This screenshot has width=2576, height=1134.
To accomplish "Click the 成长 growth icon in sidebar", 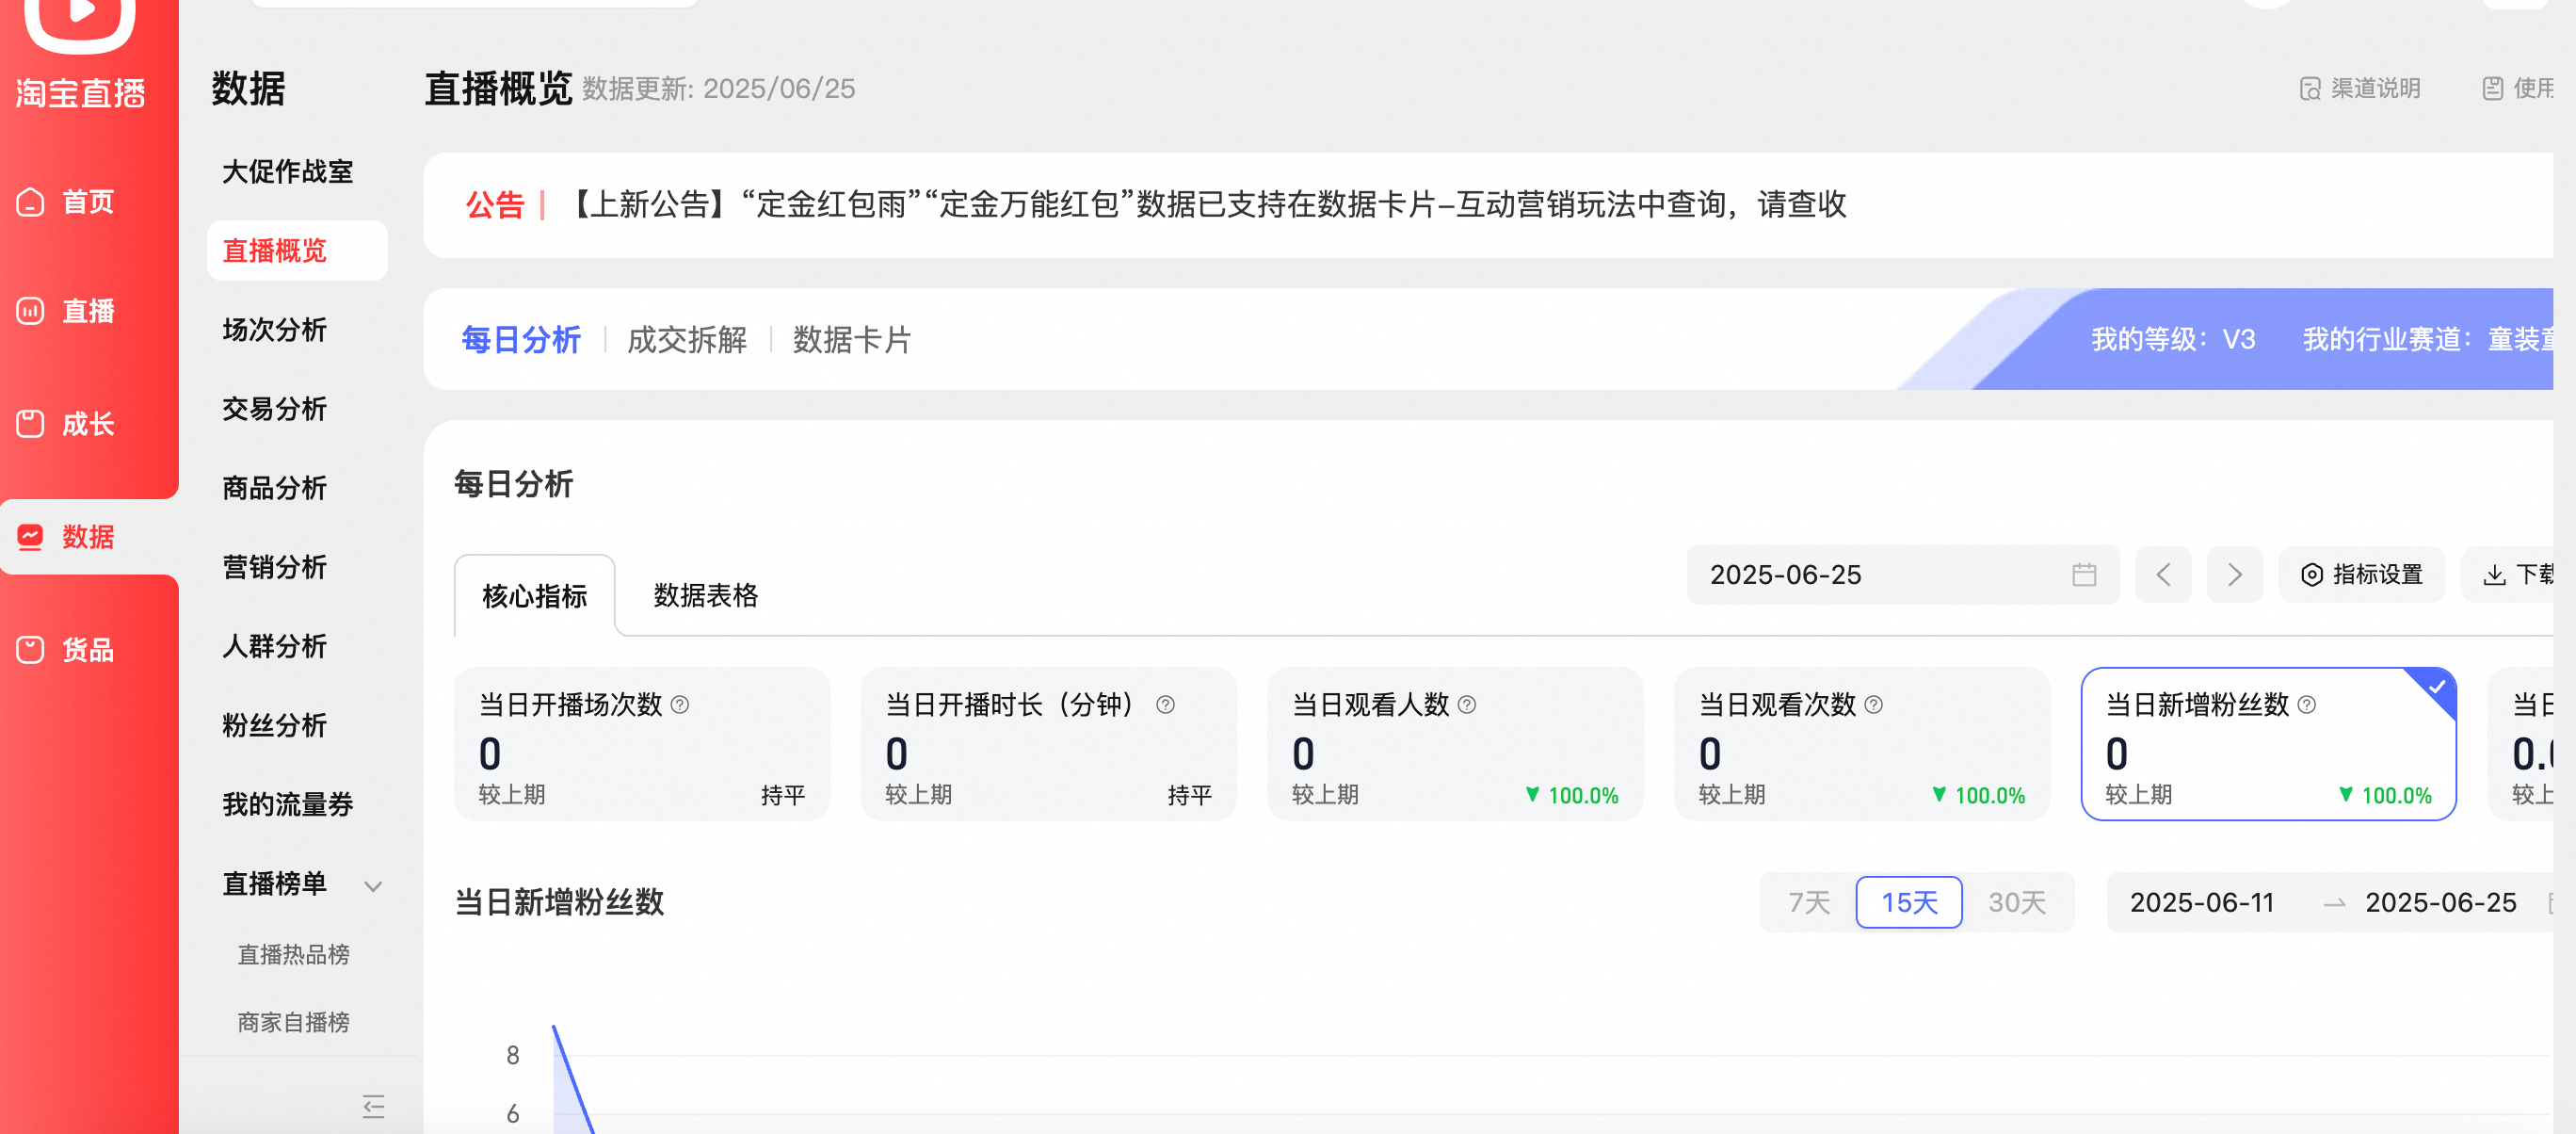I will pyautogui.click(x=30, y=424).
